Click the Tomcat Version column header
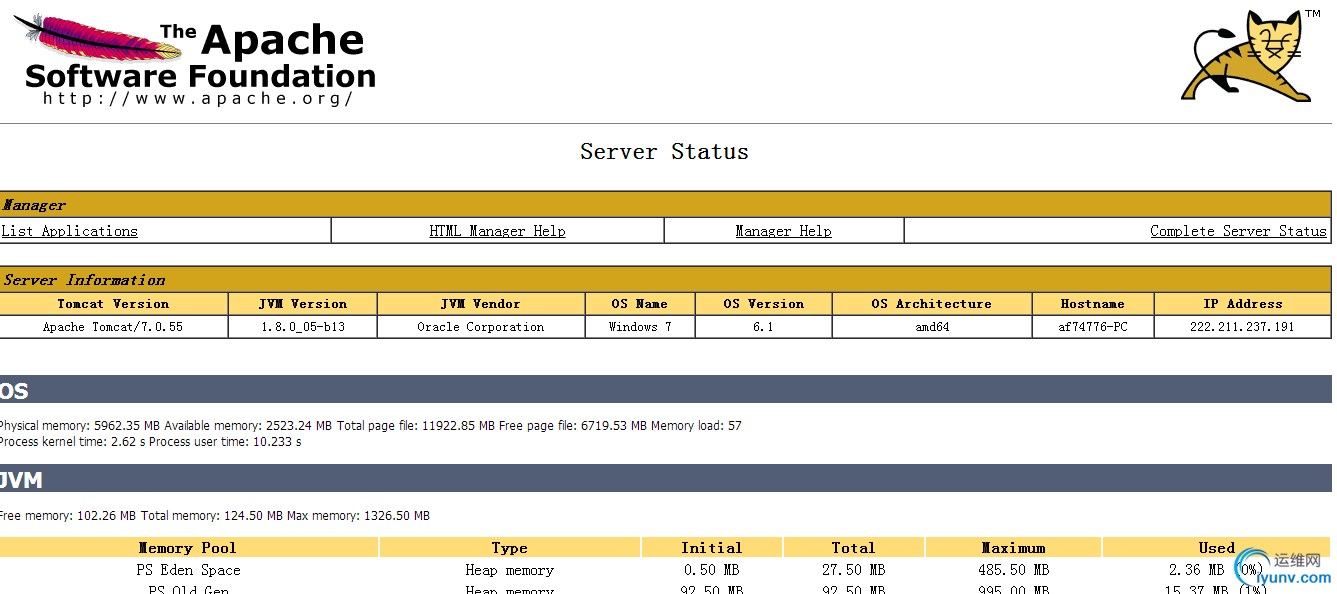The width and height of the screenshot is (1337, 594). (x=113, y=304)
